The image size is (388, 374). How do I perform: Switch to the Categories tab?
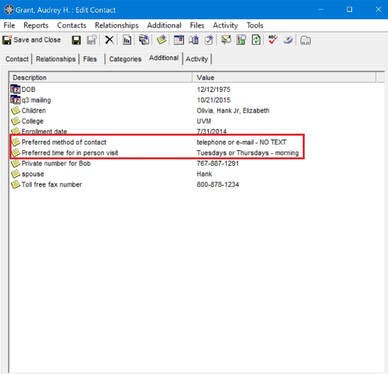pos(125,59)
